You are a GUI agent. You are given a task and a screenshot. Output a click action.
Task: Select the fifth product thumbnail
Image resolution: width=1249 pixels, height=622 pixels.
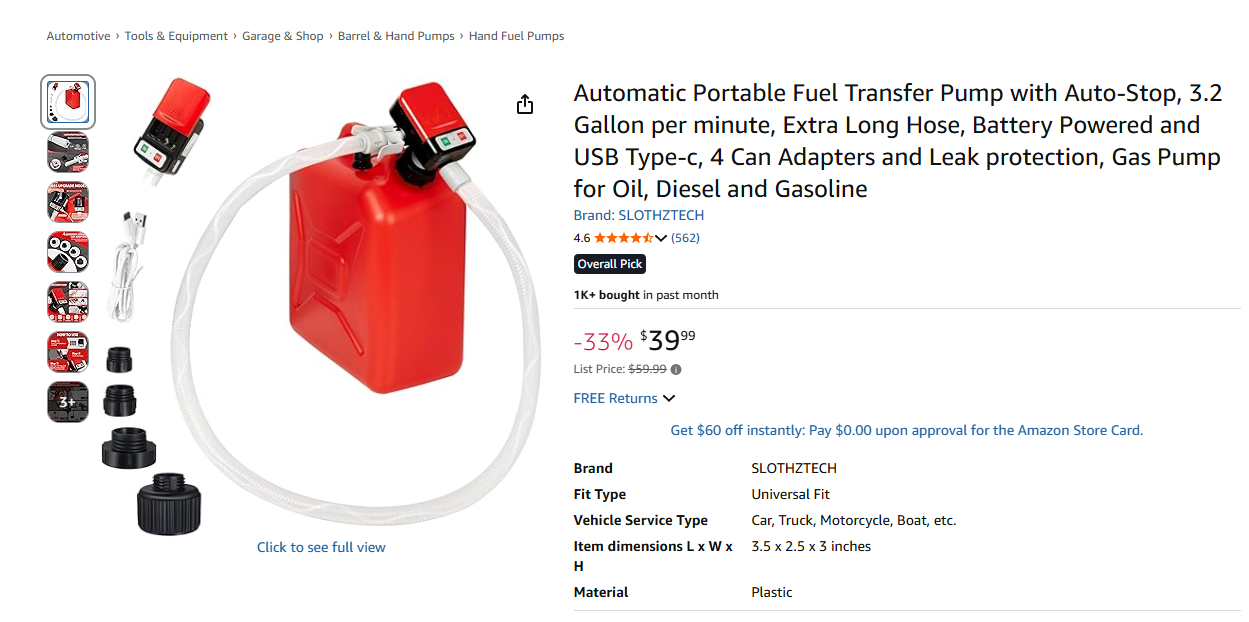coord(68,302)
